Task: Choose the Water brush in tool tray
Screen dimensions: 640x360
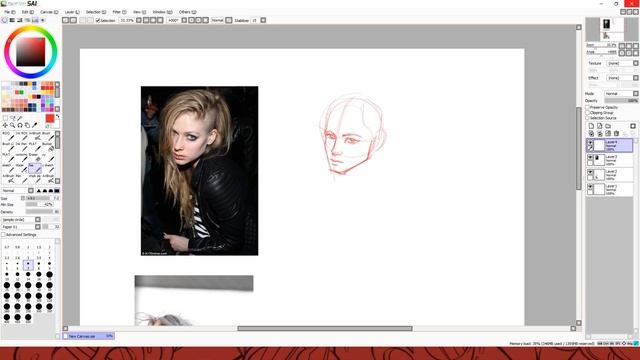Action: coord(21,168)
